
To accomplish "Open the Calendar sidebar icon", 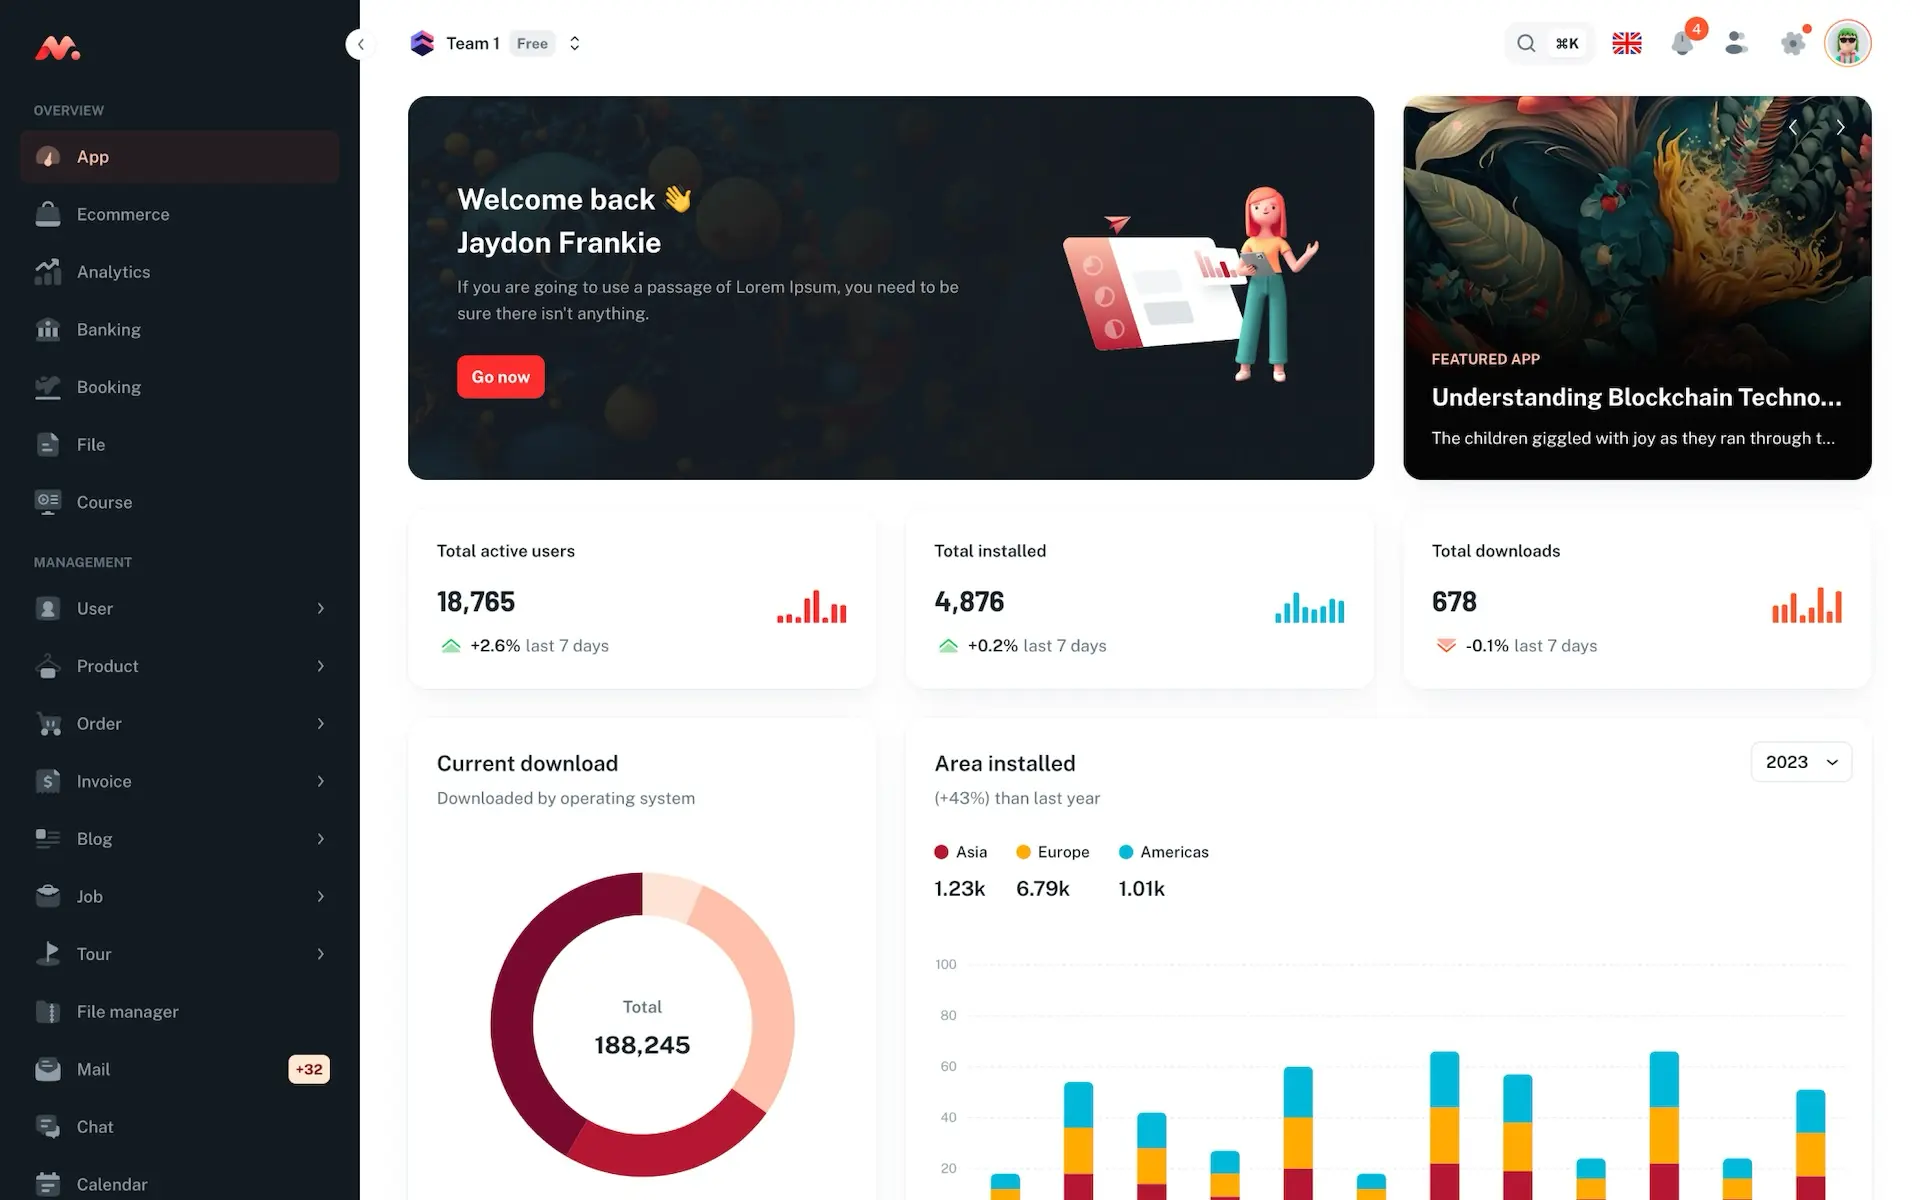I will (x=47, y=1185).
